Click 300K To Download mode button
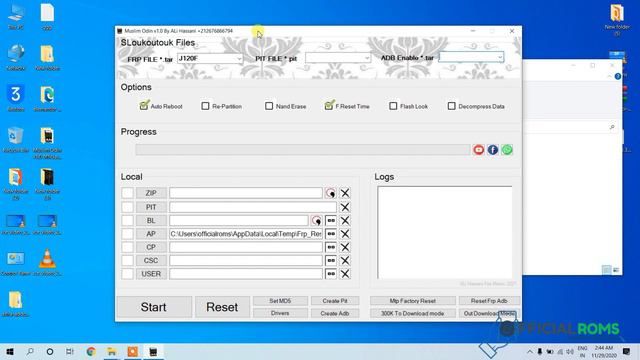 point(413,313)
